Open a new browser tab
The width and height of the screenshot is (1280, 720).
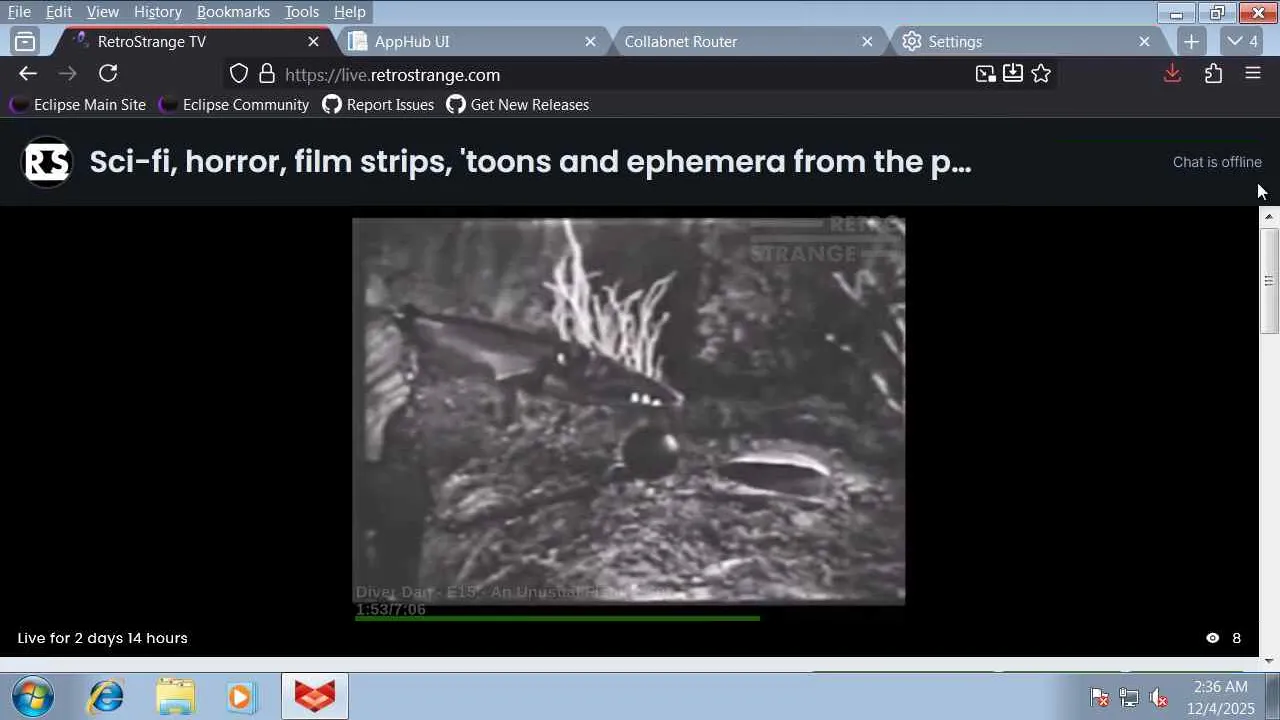(1191, 41)
